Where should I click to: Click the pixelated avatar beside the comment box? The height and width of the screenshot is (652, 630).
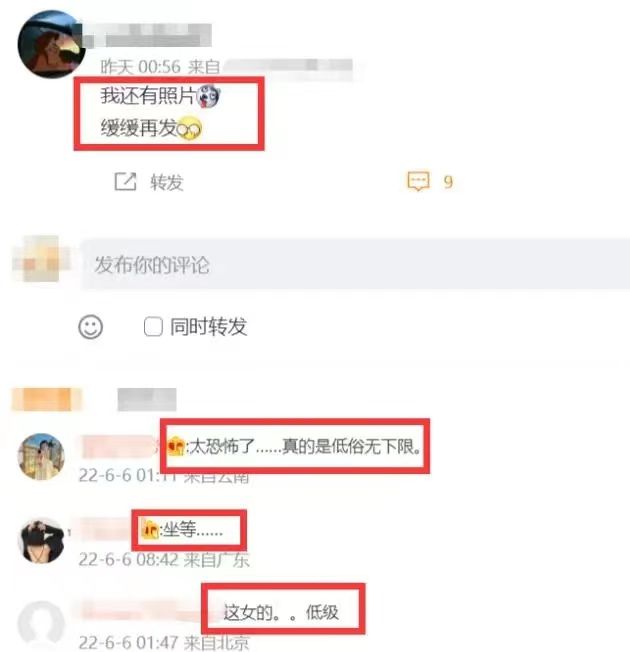[41, 259]
